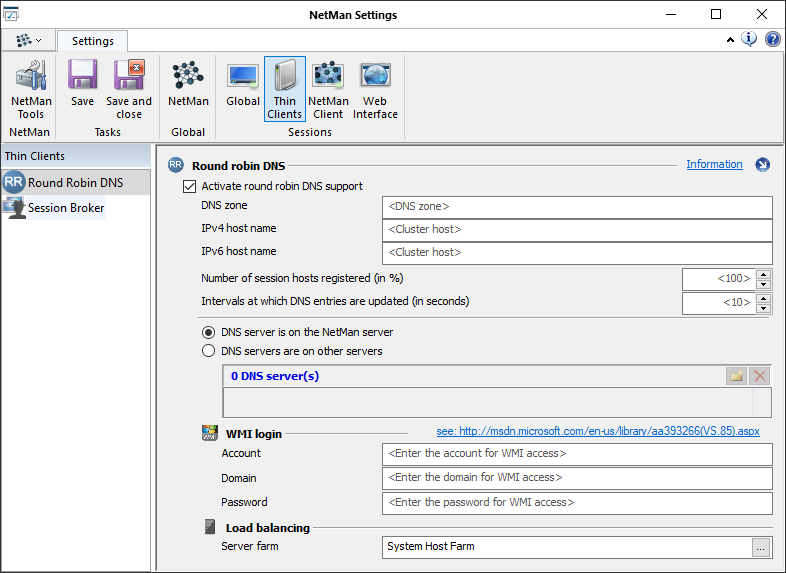This screenshot has width=786, height=573.
Task: Select the Thin Clients ribbon button
Action: (285, 89)
